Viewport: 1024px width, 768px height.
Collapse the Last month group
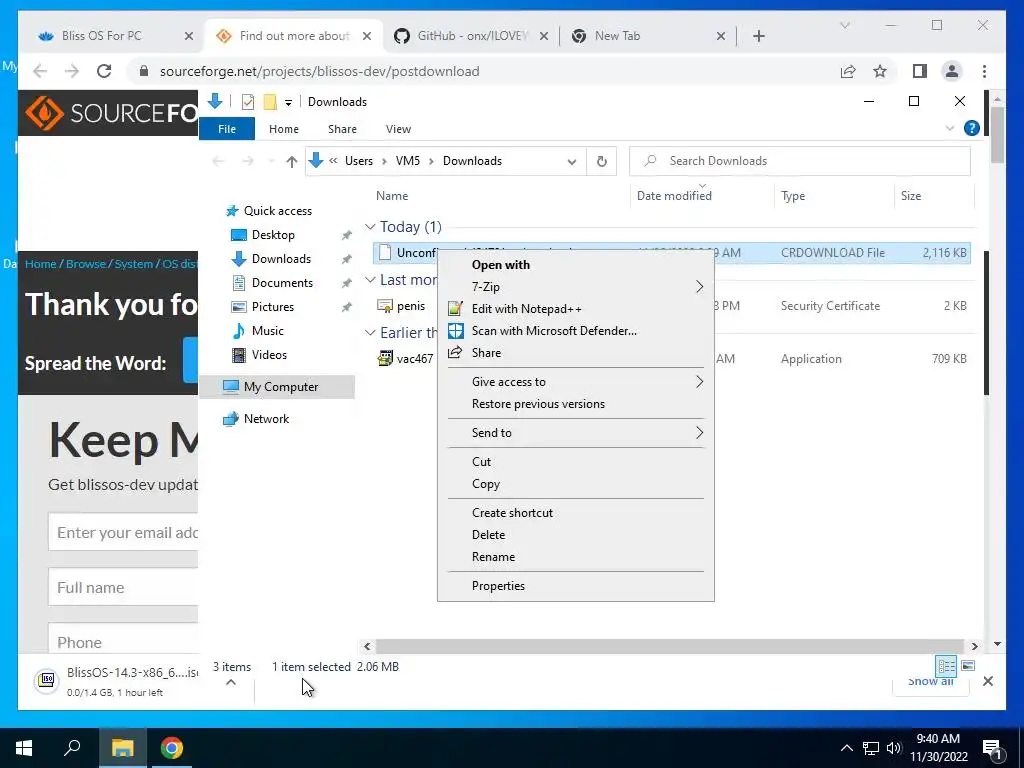point(370,280)
